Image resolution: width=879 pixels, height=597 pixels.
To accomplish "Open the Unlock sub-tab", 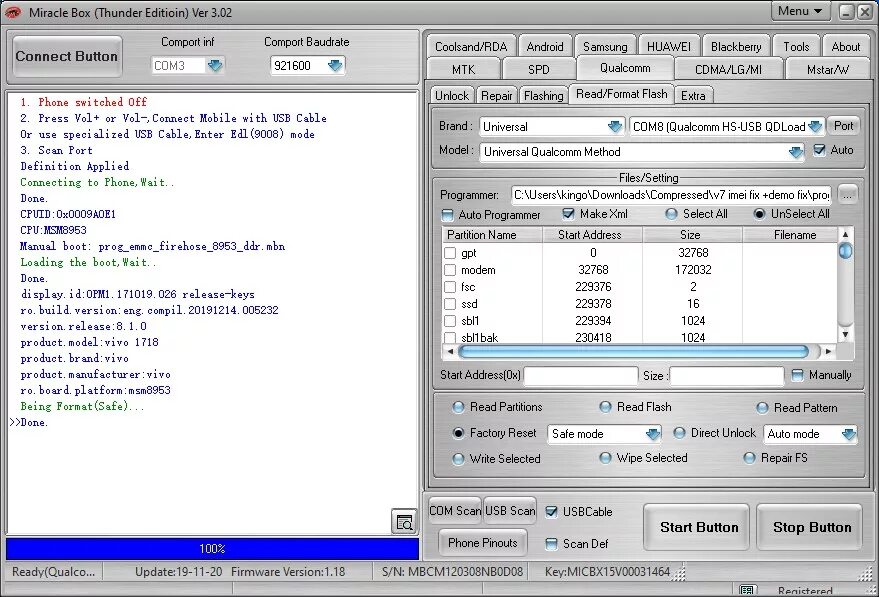I will (452, 96).
